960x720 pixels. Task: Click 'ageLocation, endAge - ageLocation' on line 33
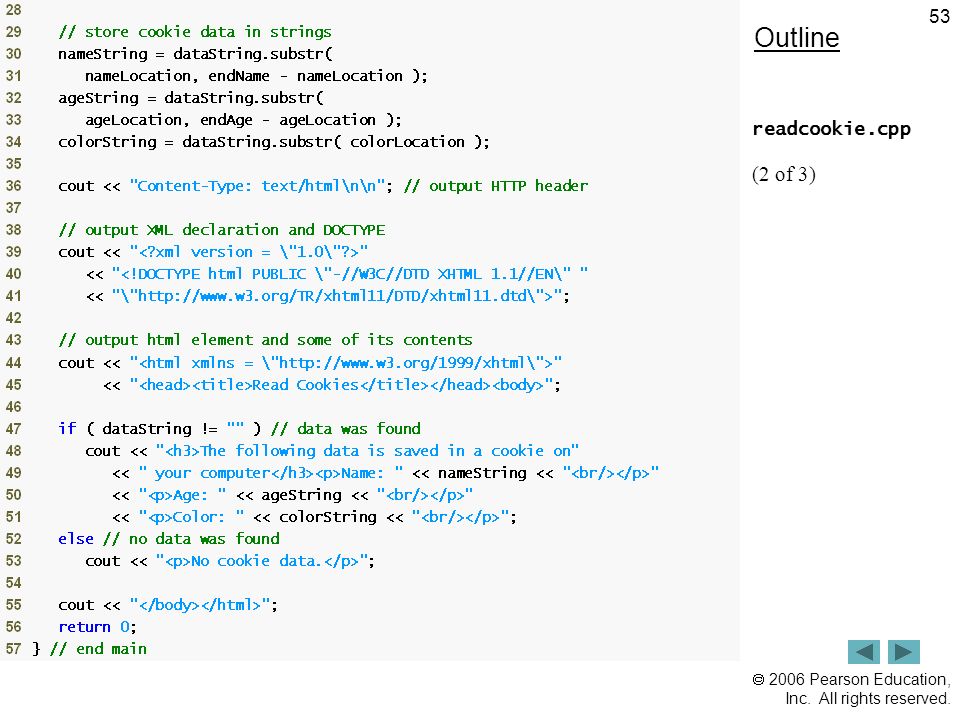point(230,120)
